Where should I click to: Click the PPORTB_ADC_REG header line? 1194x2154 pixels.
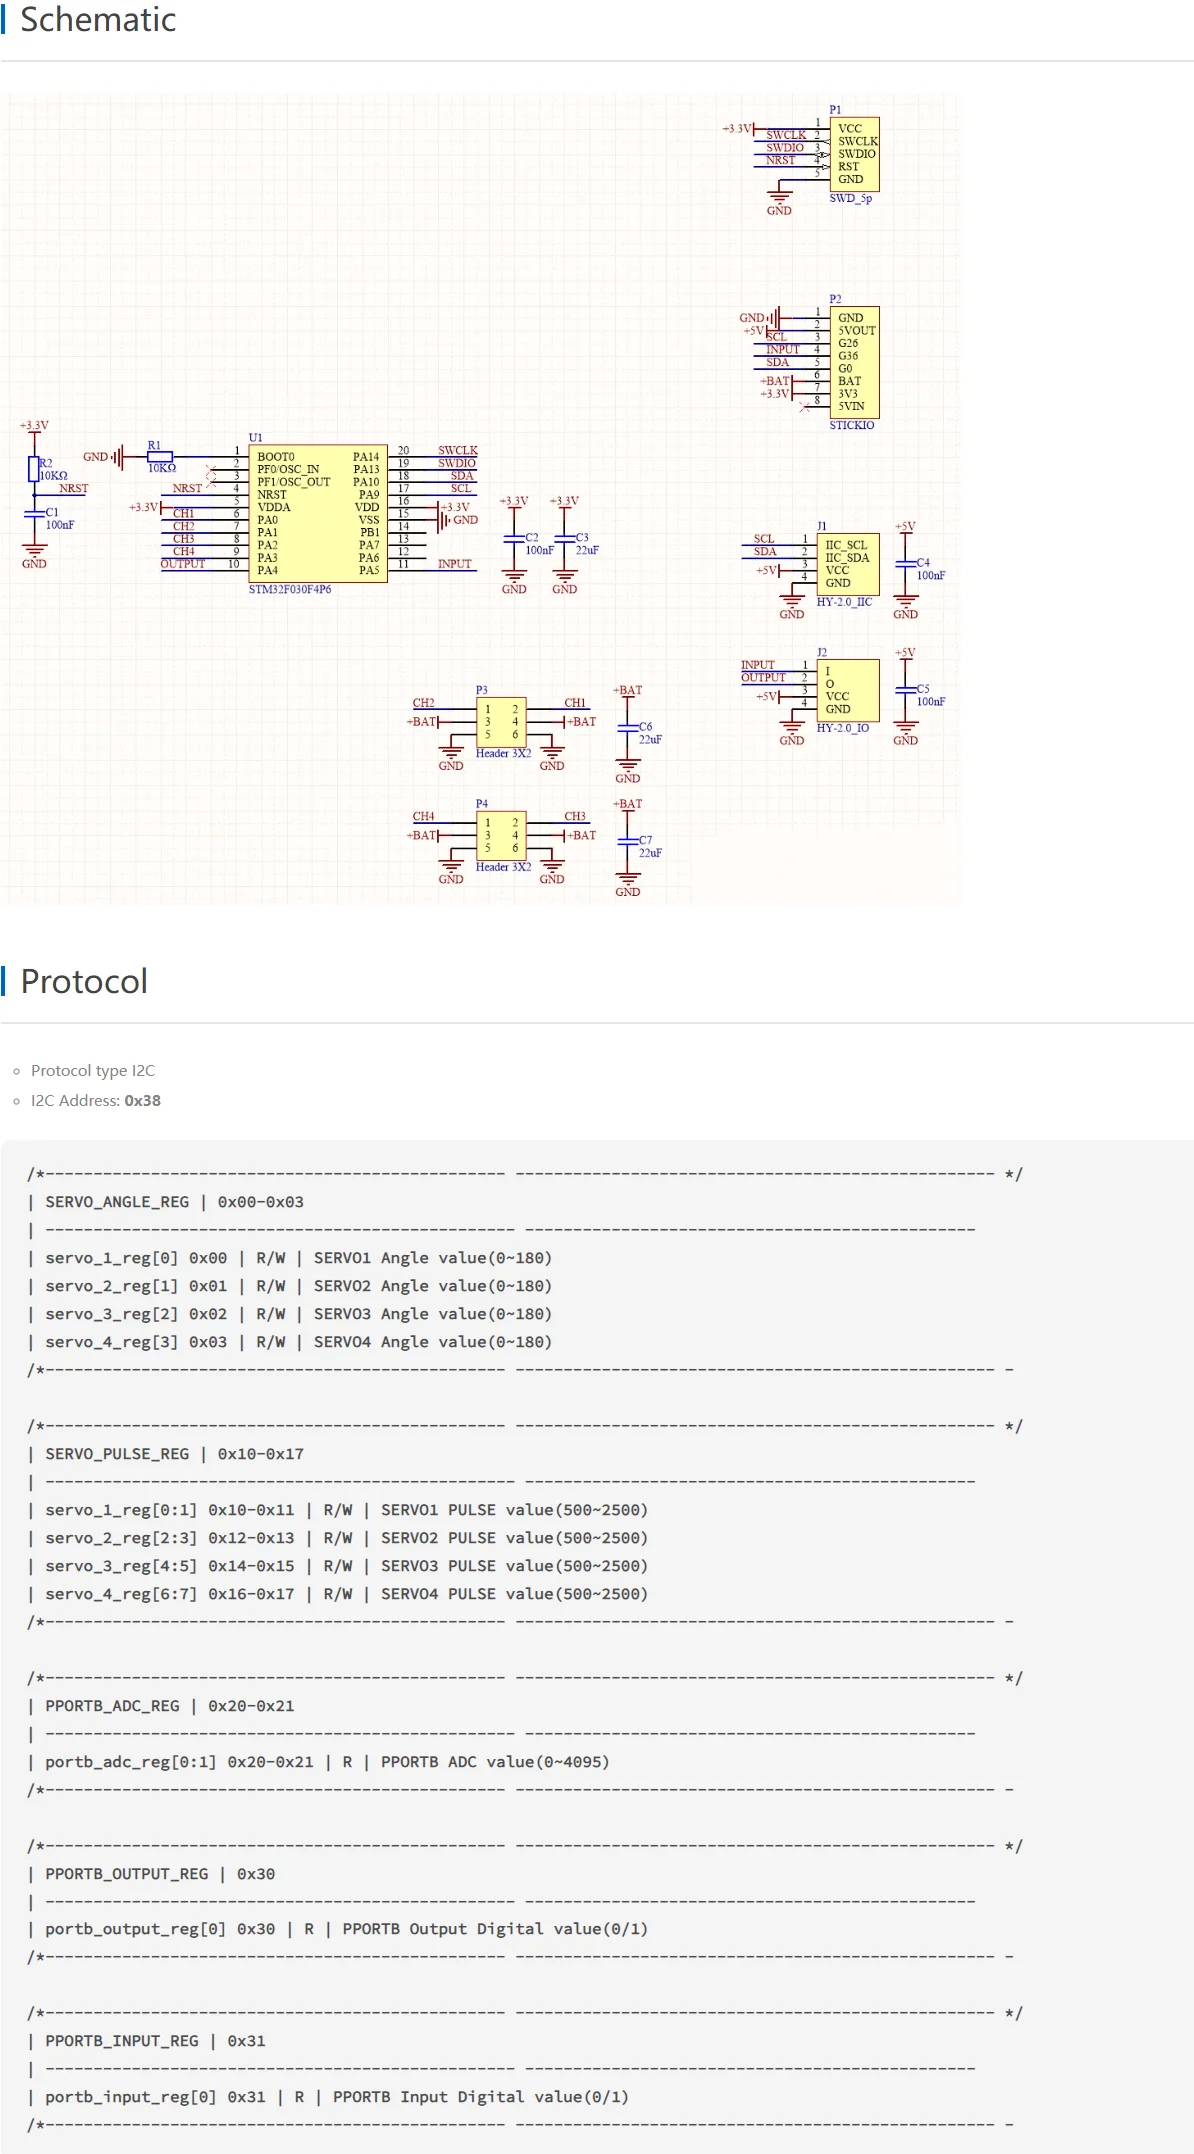point(169,1706)
